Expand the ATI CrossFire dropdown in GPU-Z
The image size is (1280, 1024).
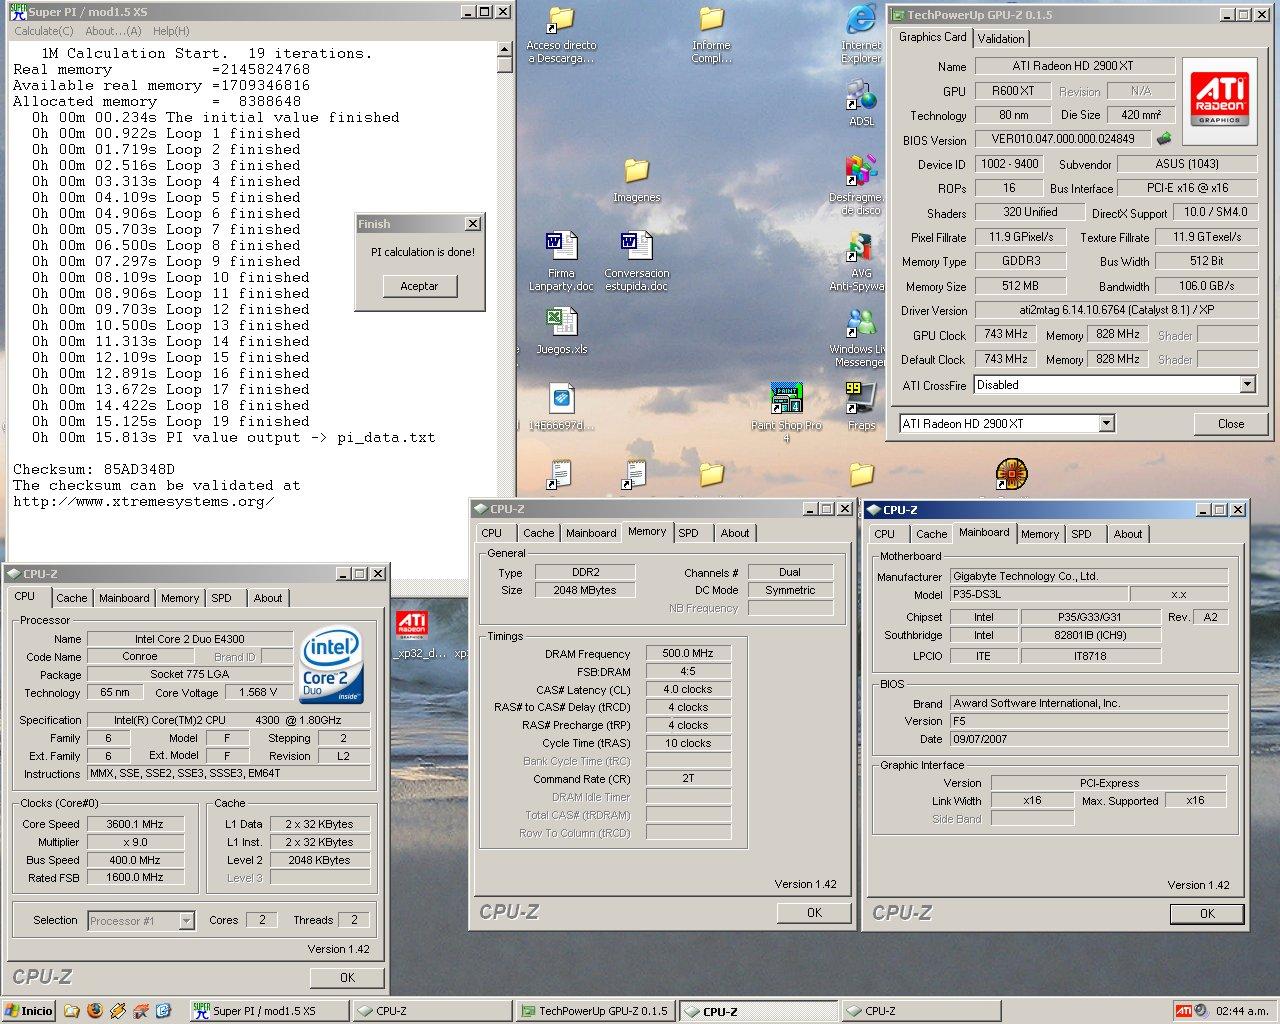click(1247, 385)
